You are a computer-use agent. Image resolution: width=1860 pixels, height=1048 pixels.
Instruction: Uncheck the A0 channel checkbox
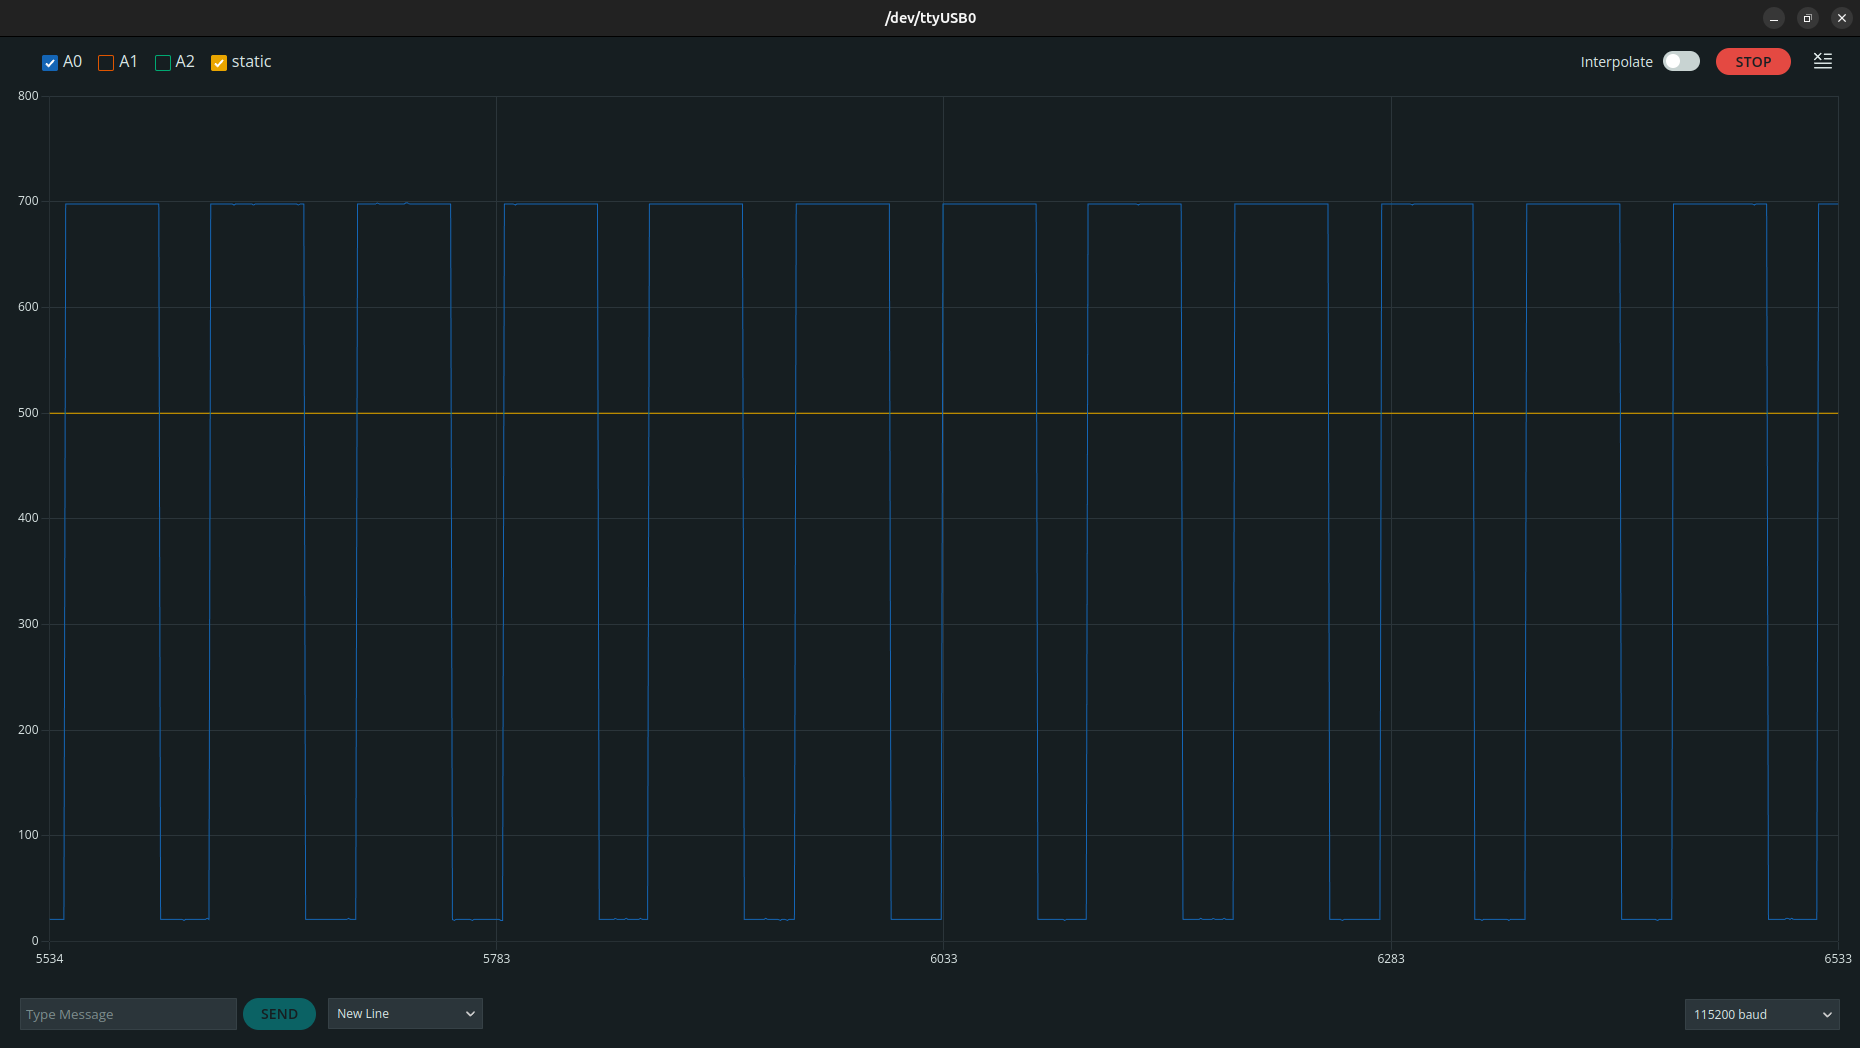pos(50,63)
